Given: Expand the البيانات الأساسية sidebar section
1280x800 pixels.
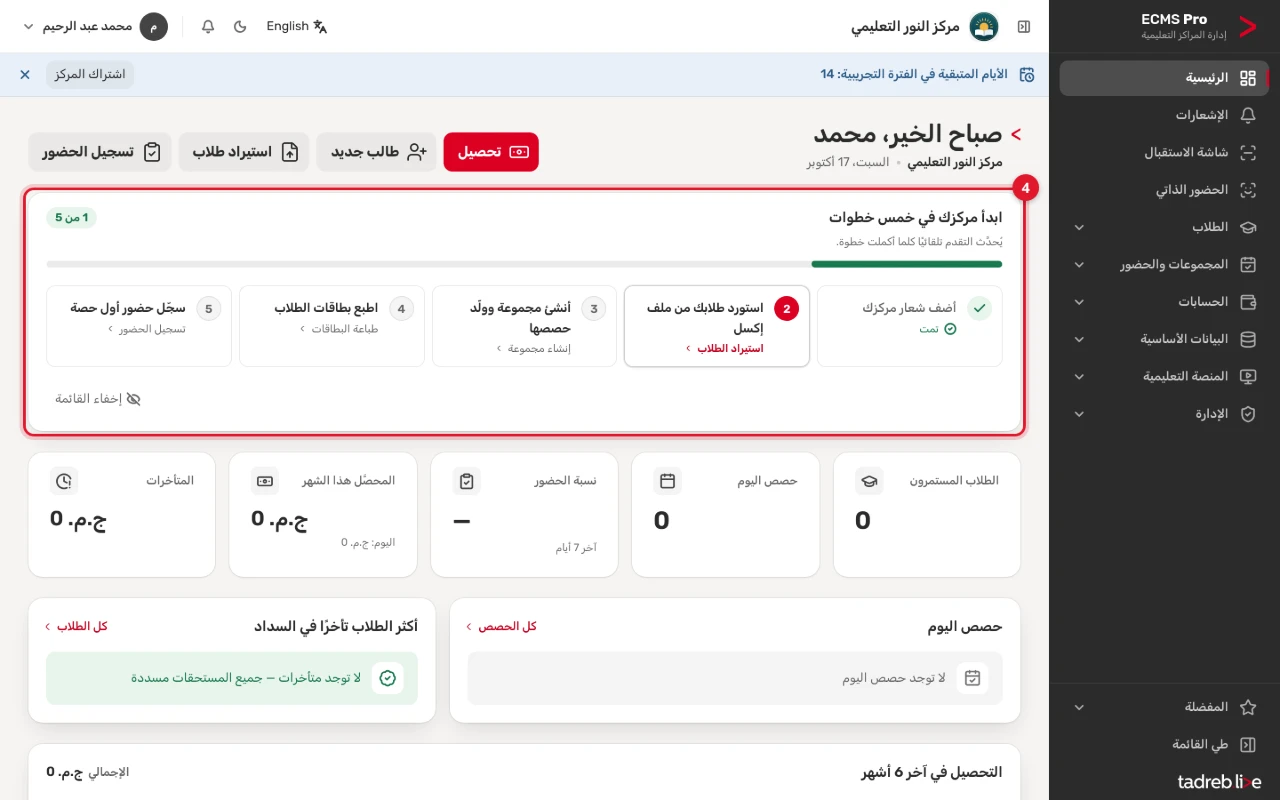Looking at the screenshot, I should (1164, 339).
